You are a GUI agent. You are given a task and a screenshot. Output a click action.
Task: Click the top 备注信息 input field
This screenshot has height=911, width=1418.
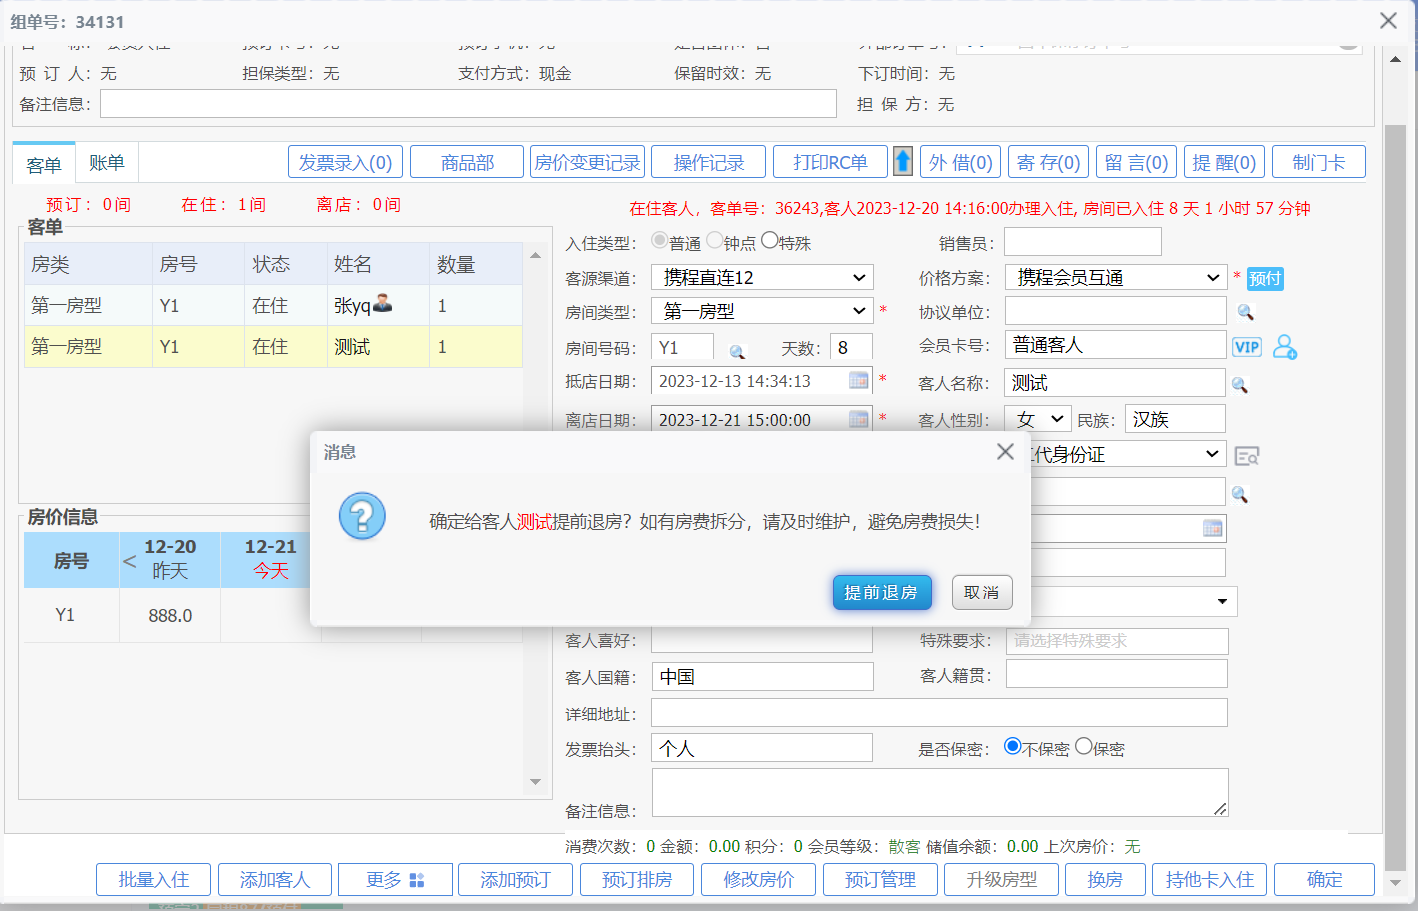click(x=468, y=104)
